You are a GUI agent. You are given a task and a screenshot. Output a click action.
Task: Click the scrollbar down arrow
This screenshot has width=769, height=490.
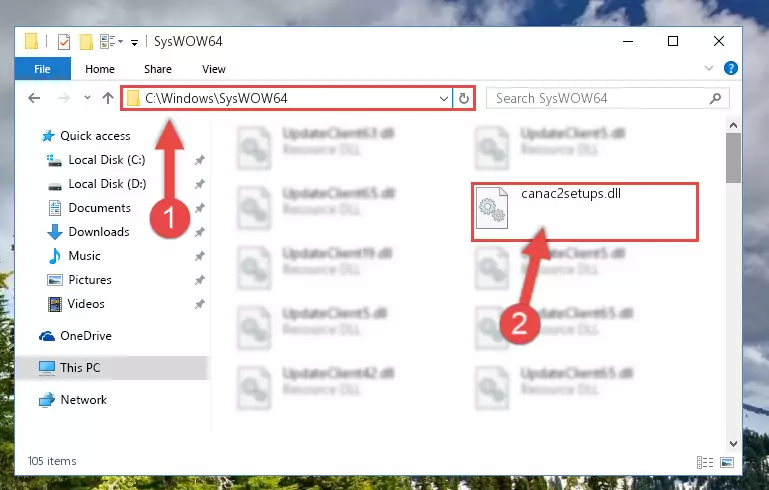(x=733, y=443)
